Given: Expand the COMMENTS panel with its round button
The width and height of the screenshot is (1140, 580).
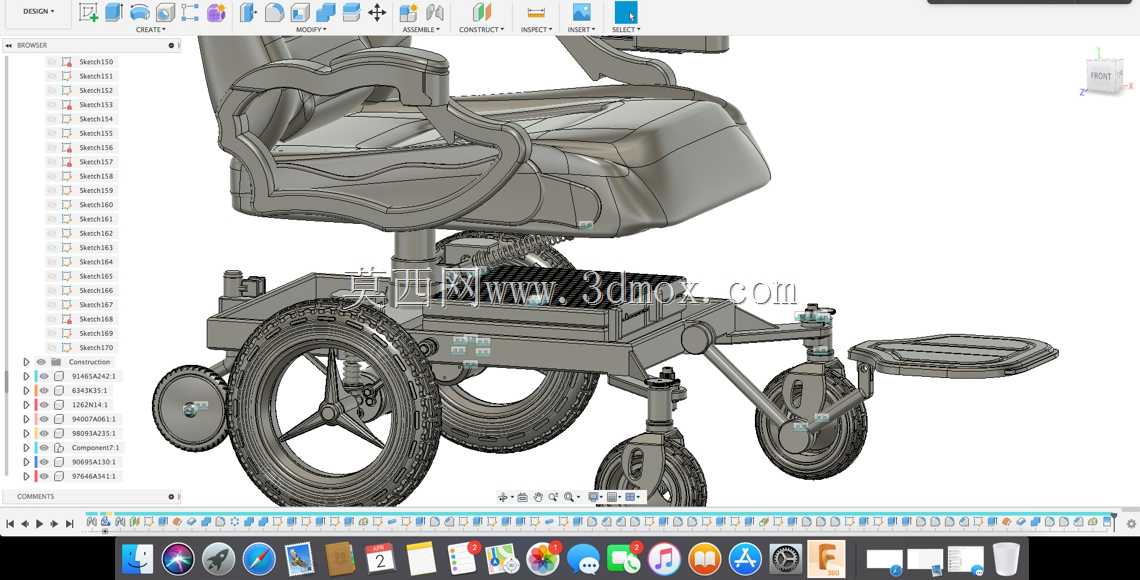Looking at the screenshot, I should click(x=172, y=496).
